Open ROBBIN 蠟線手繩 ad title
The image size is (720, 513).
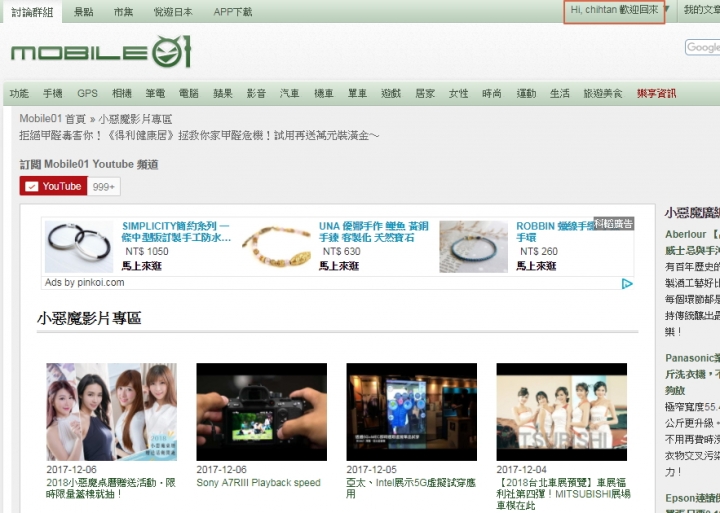click(555, 232)
